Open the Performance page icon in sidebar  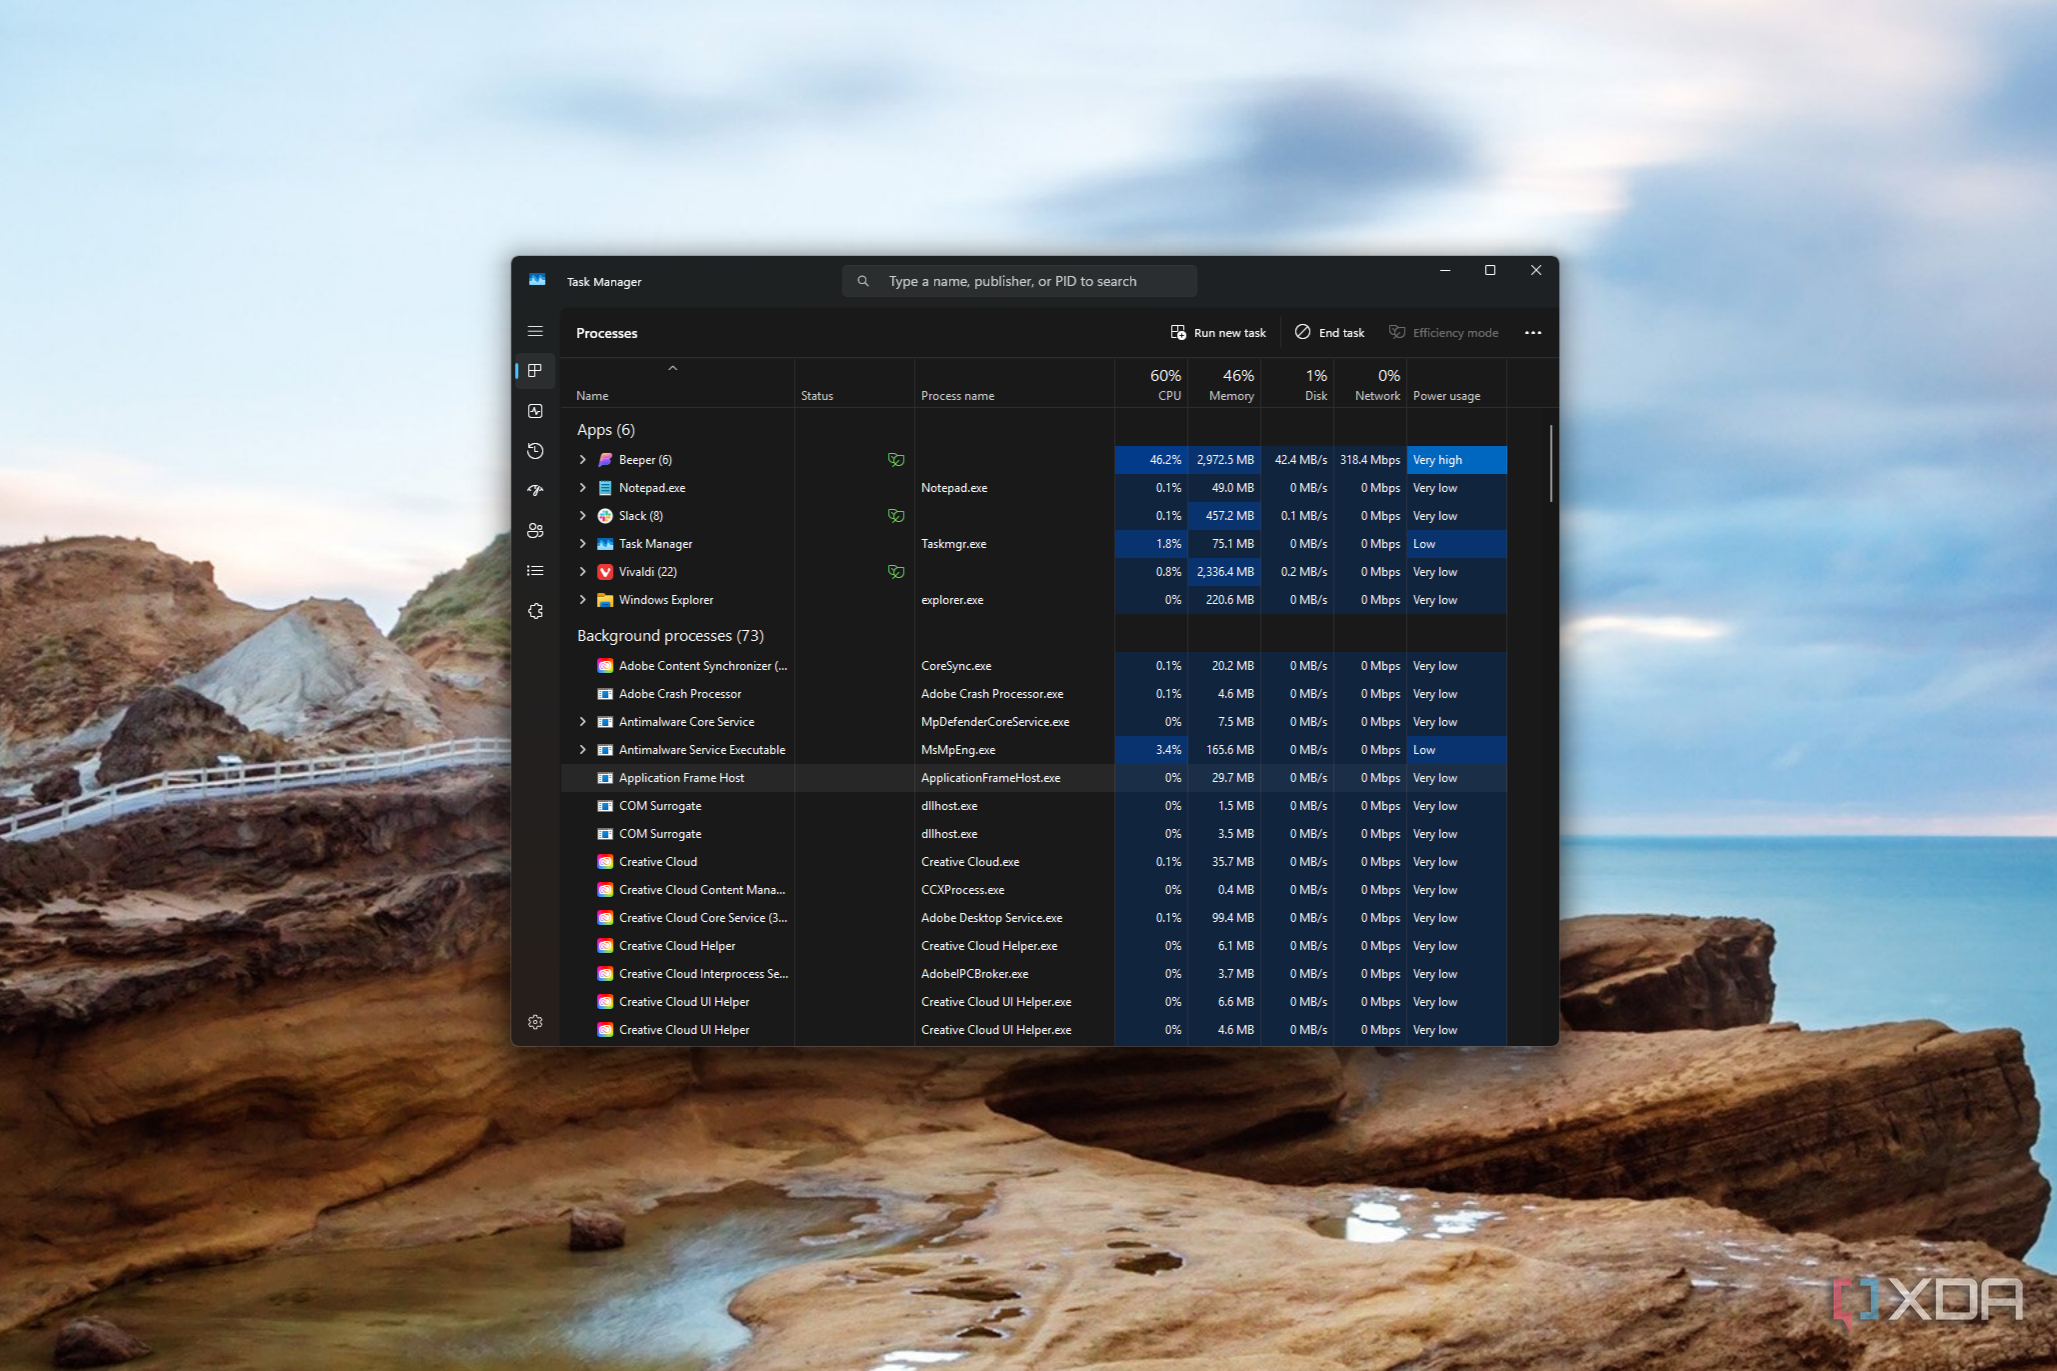[x=535, y=411]
